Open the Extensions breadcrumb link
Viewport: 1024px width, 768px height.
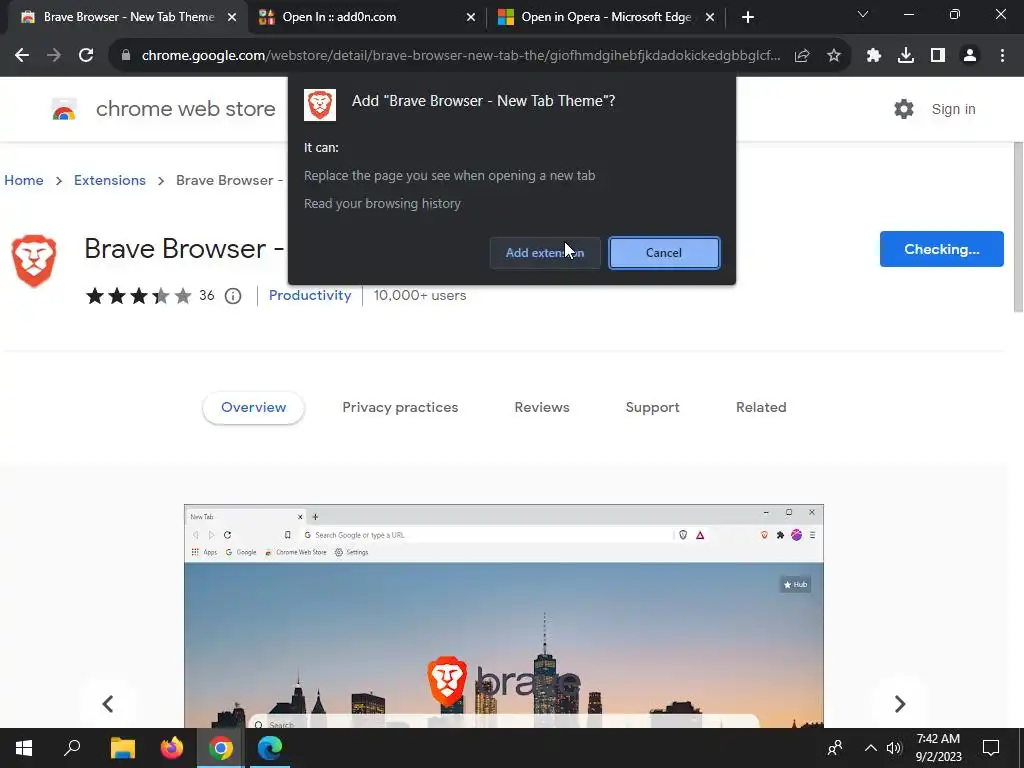110,180
